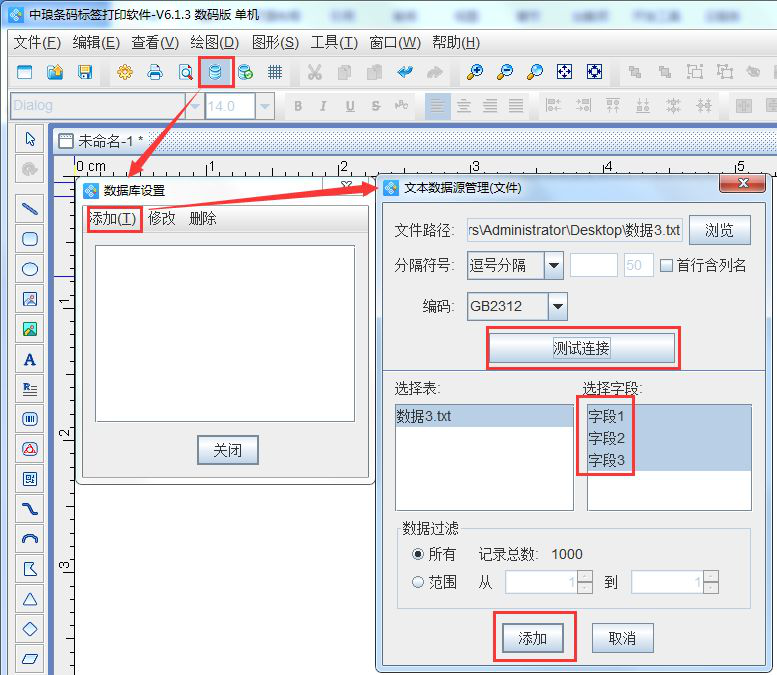Viewport: 777px width, 675px height.
Task: Select the ellipse drawing tool
Action: click(30, 269)
